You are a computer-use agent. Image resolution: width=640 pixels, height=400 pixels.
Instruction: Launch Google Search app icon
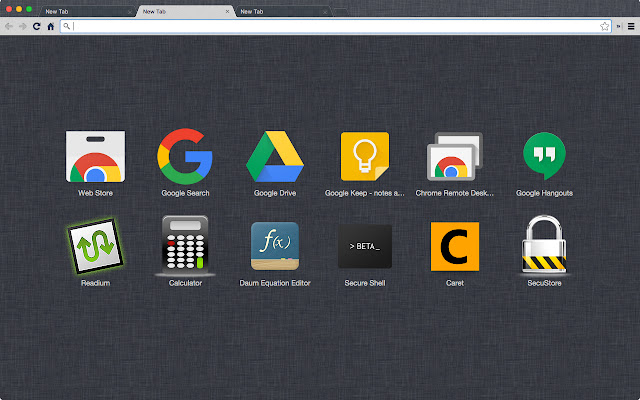click(x=185, y=156)
